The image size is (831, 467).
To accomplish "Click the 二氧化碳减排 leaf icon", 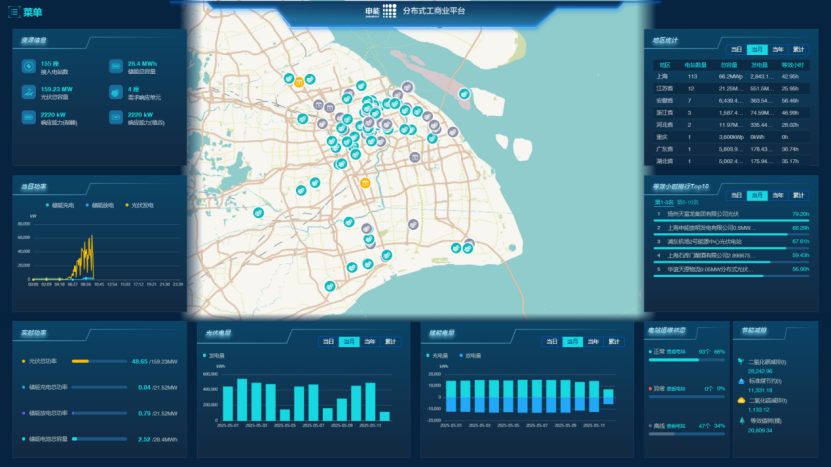I will click(740, 363).
